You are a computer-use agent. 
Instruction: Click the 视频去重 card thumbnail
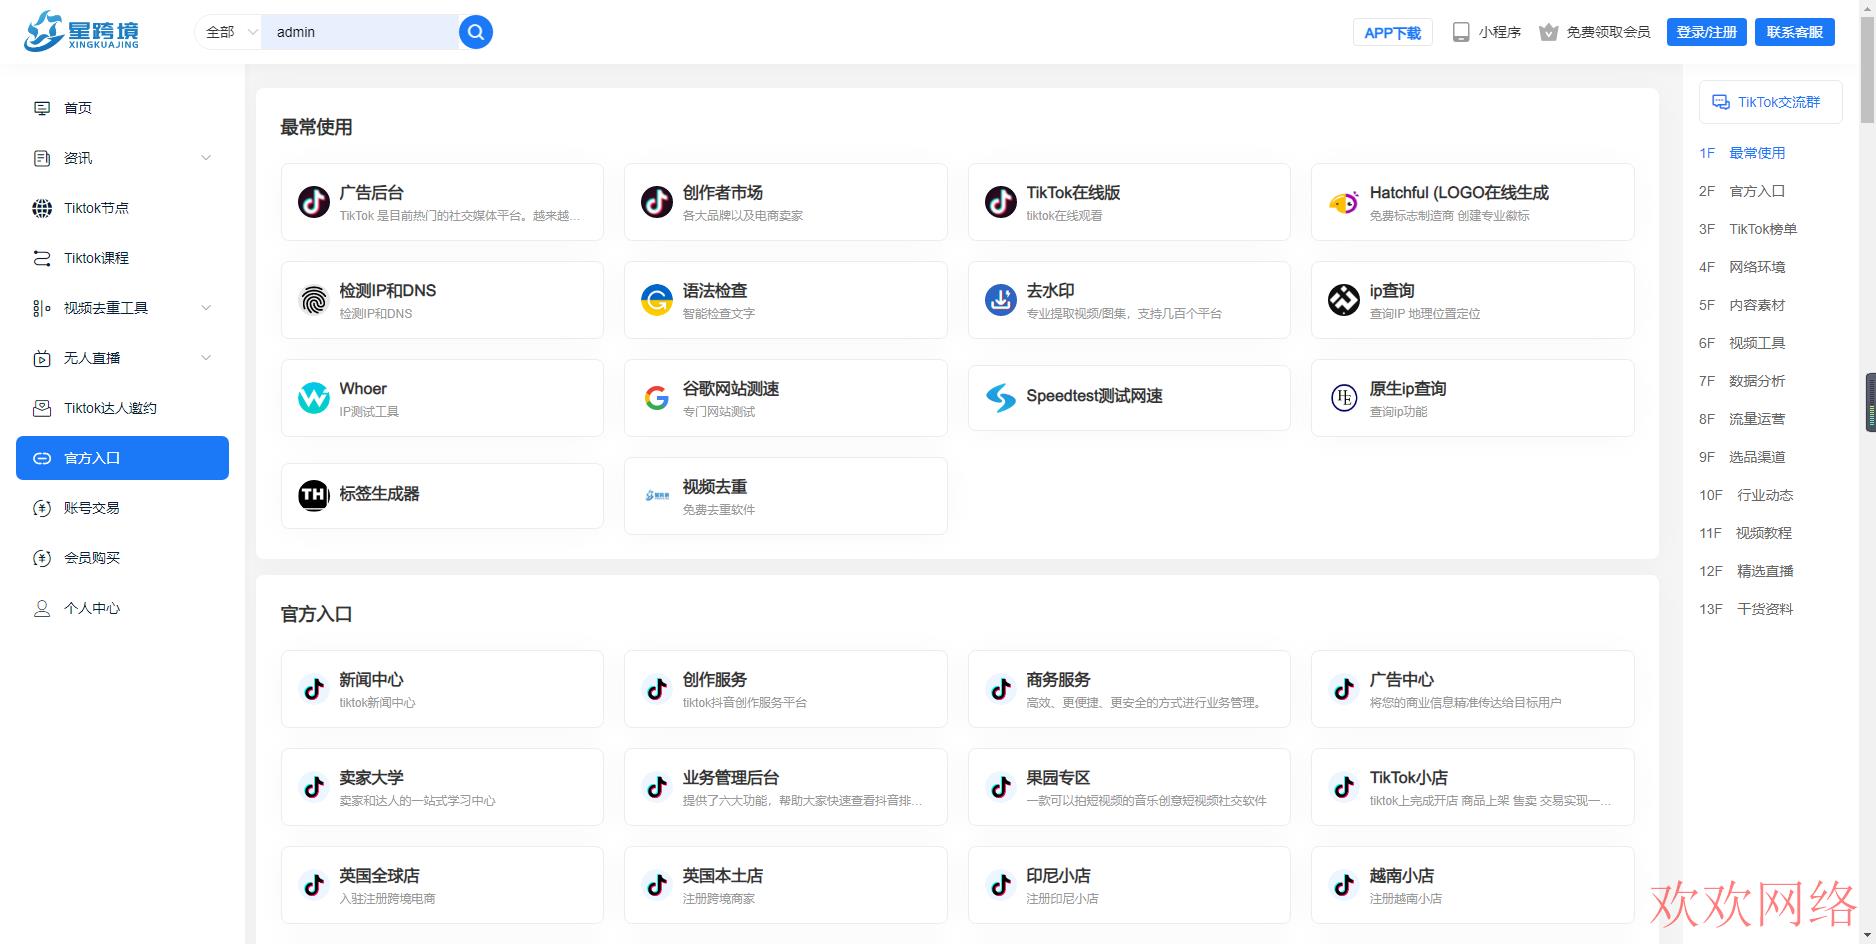coord(657,496)
